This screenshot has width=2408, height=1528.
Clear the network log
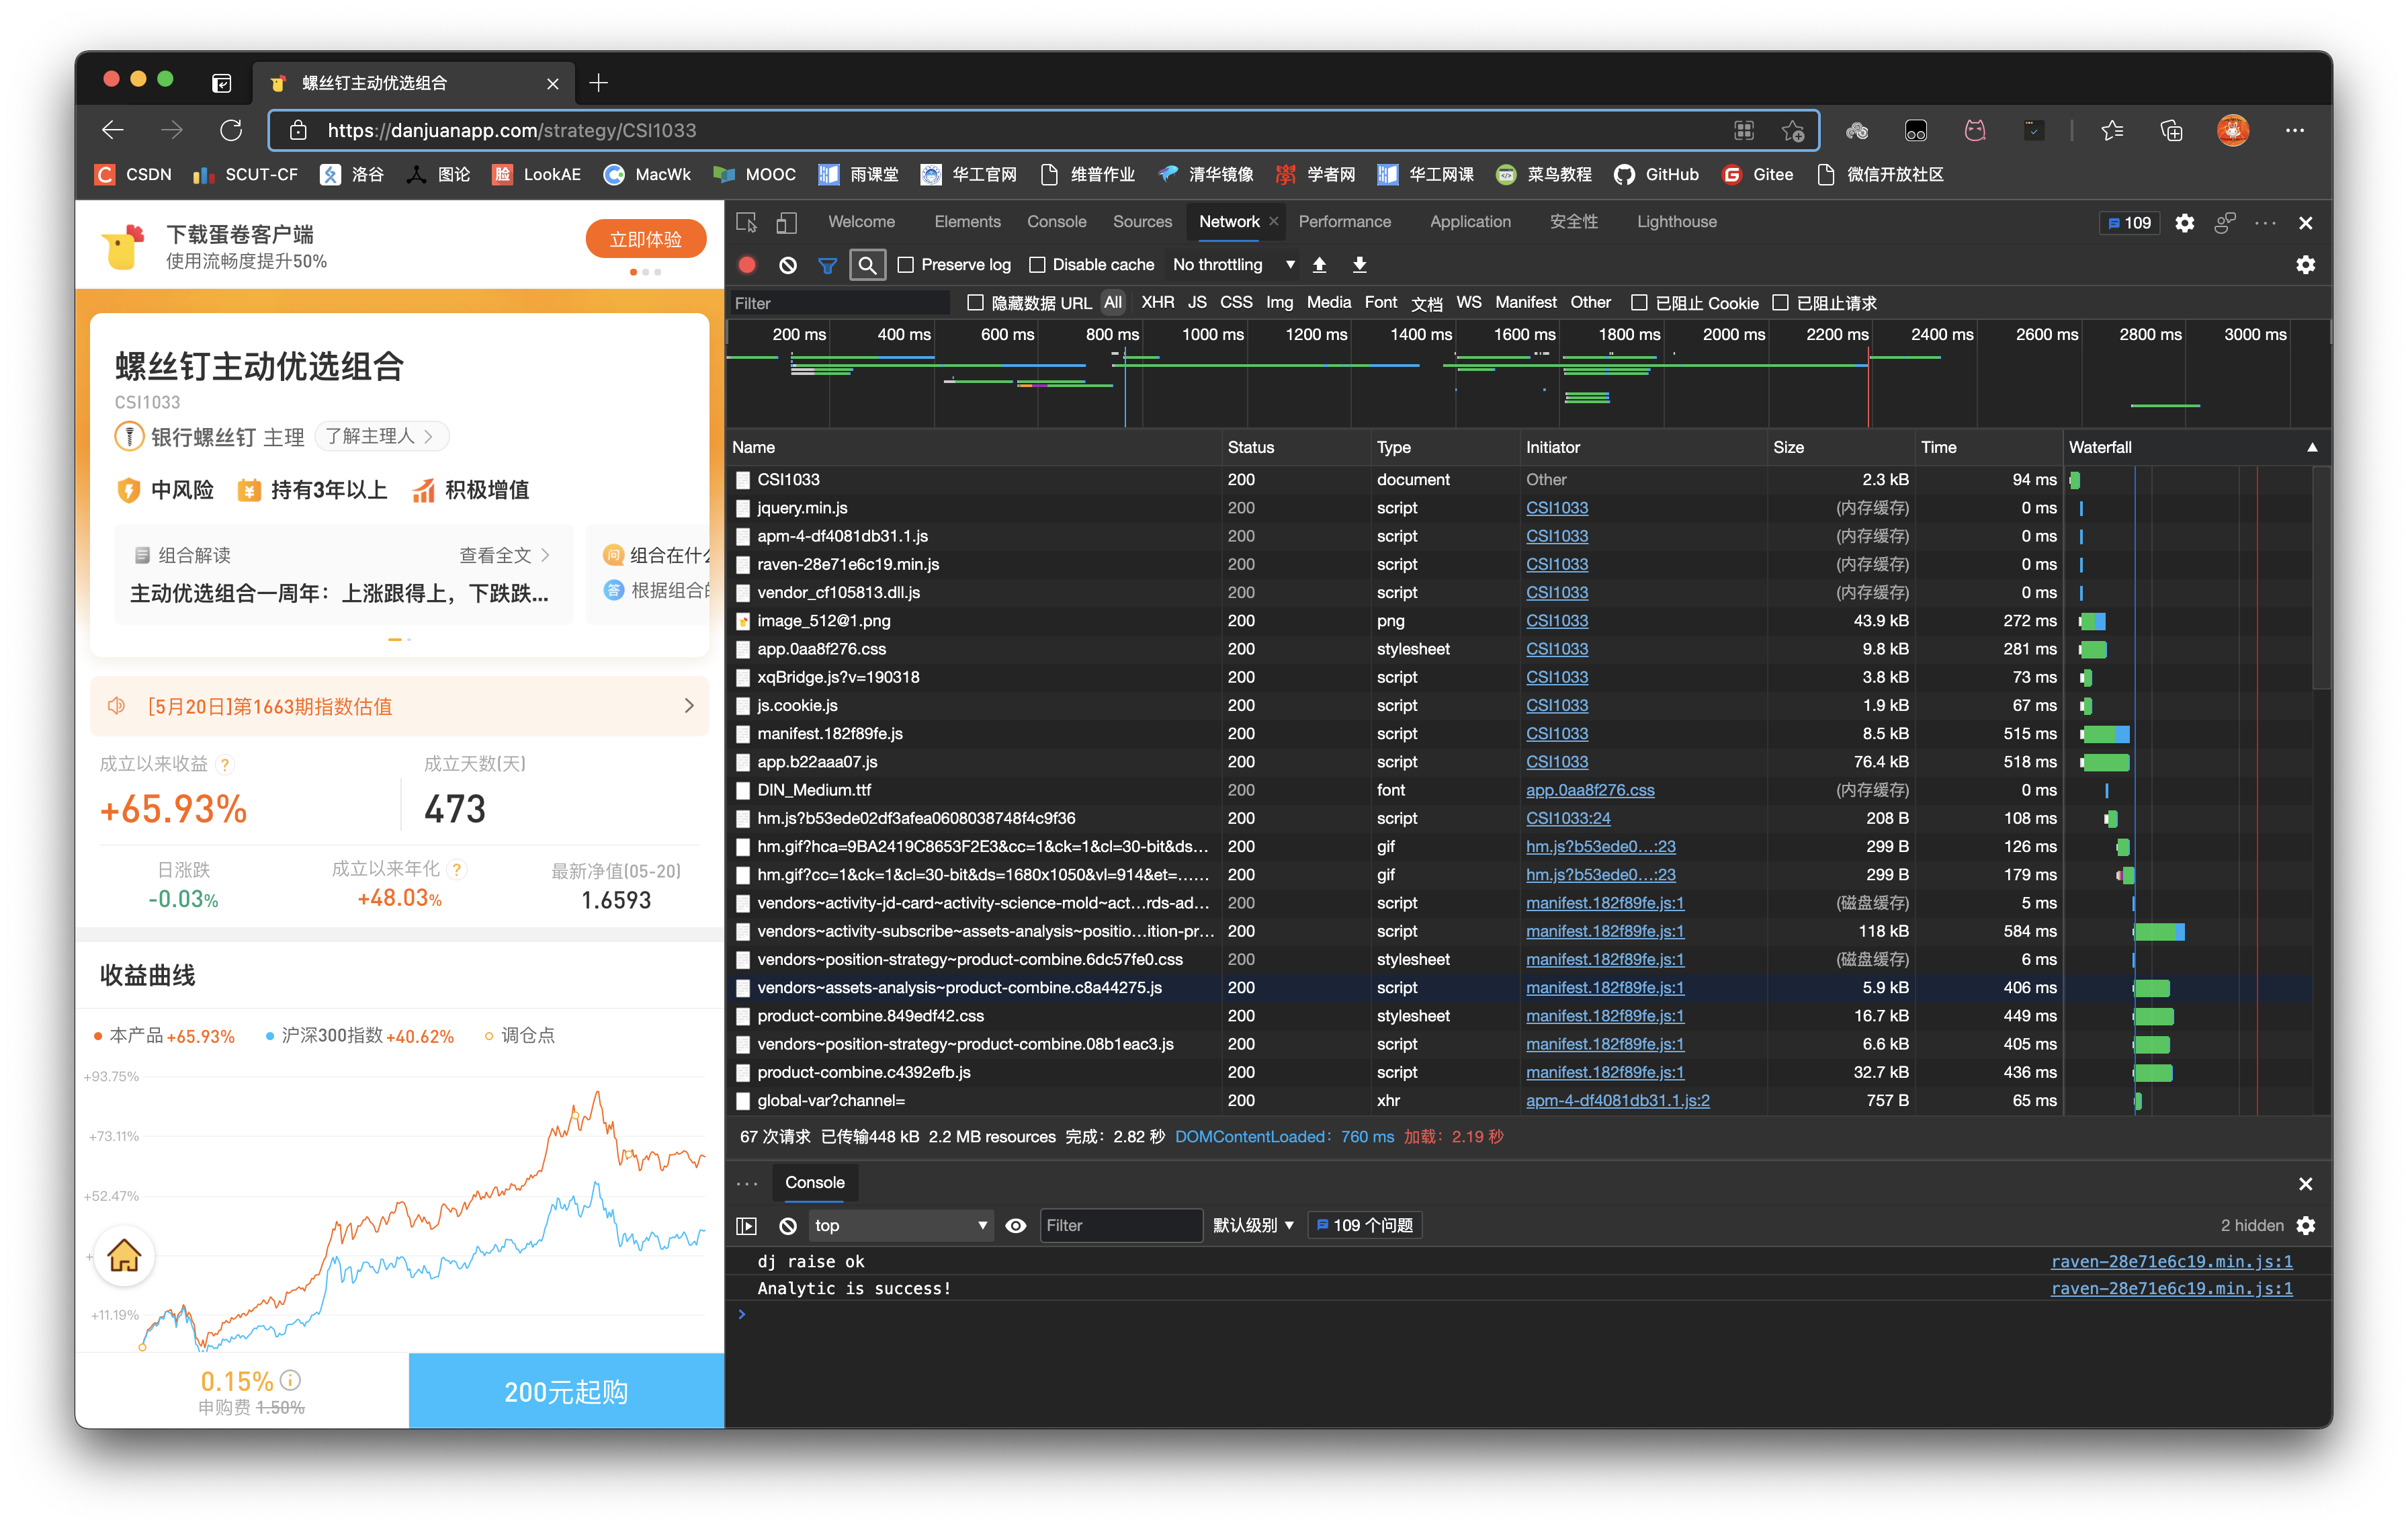pyautogui.click(x=788, y=265)
